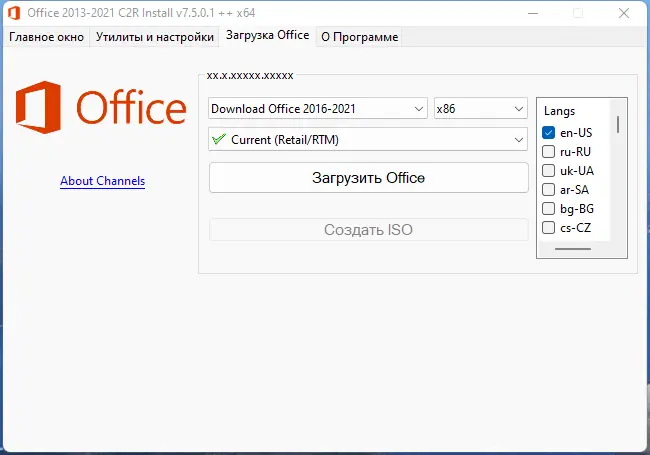Close the Office C2R Install window
650x455 pixels.
point(624,13)
